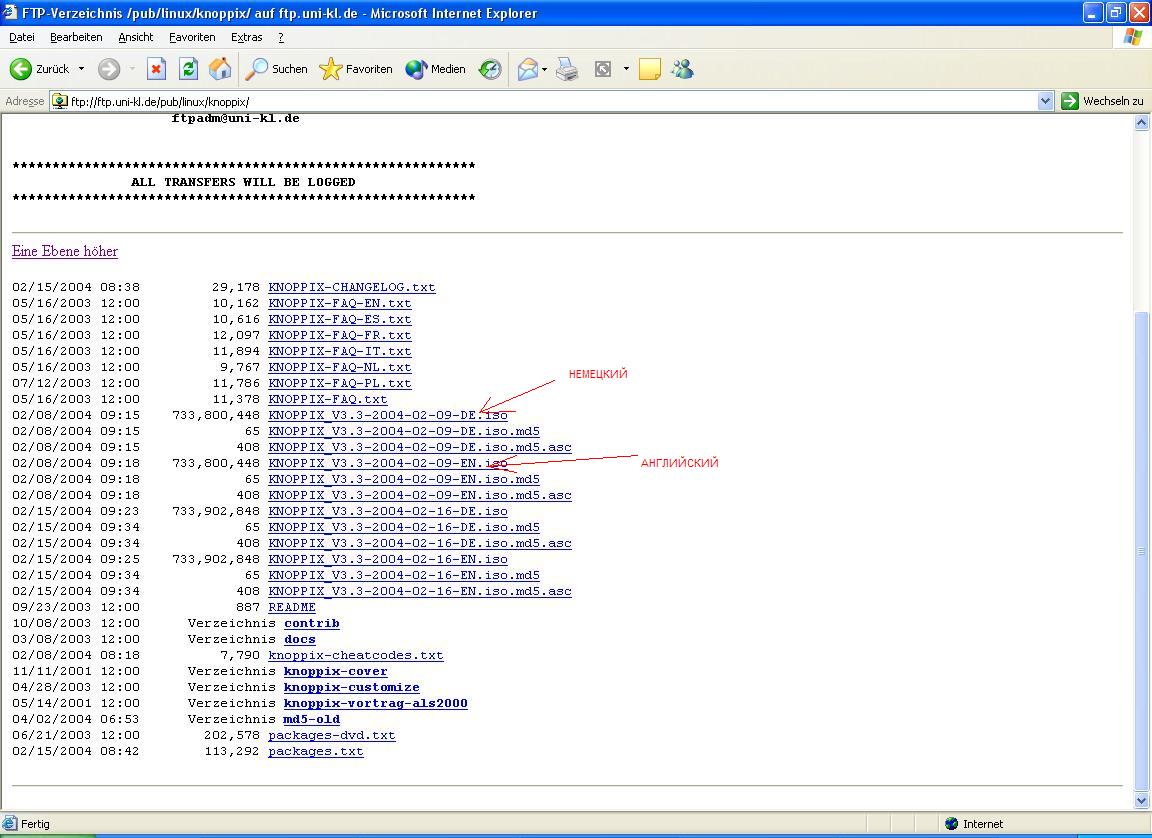Open KNOPPIX-CHANGELOG.txt
This screenshot has width=1152, height=838.
pyautogui.click(x=352, y=287)
